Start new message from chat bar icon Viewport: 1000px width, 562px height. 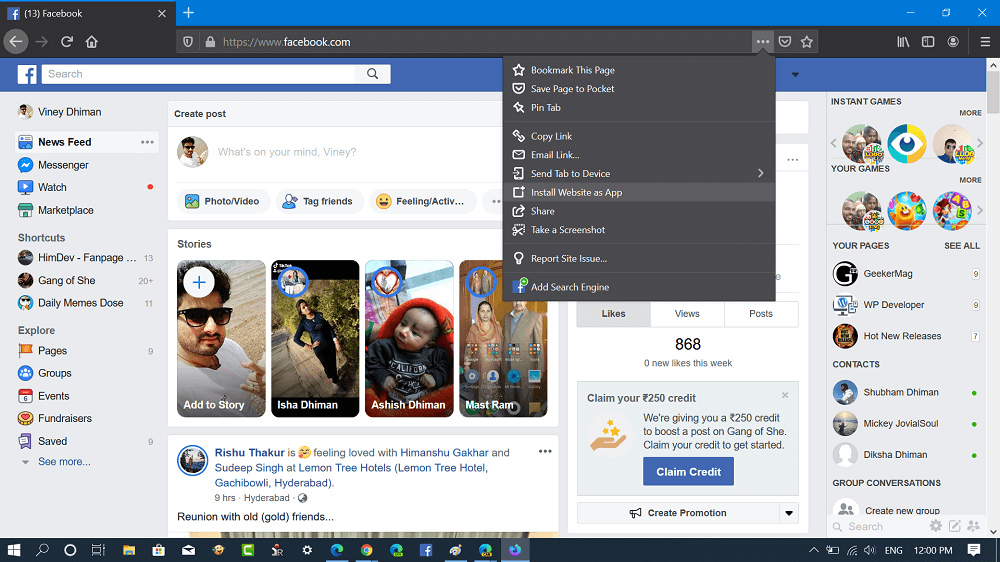[955, 526]
